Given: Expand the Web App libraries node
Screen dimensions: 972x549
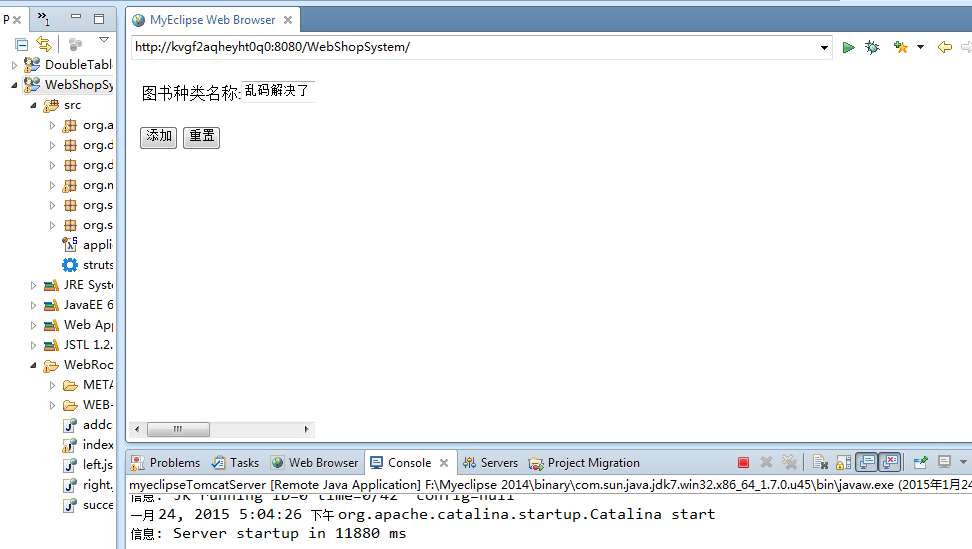Looking at the screenshot, I should pyautogui.click(x=33, y=325).
